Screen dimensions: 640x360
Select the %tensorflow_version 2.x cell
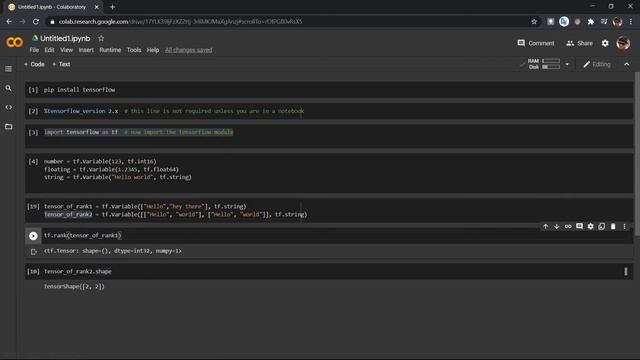tap(329, 111)
